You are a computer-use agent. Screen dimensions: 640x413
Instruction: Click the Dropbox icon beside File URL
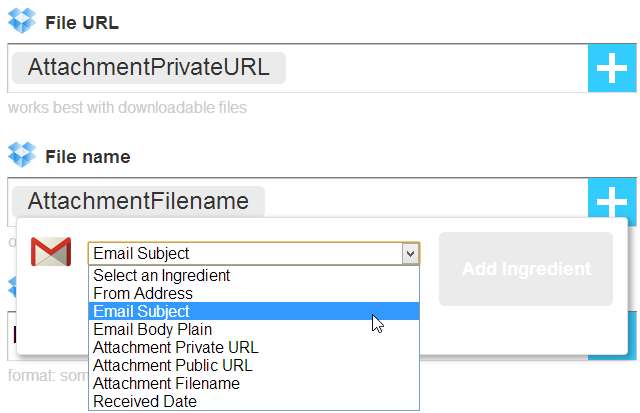pos(21,22)
